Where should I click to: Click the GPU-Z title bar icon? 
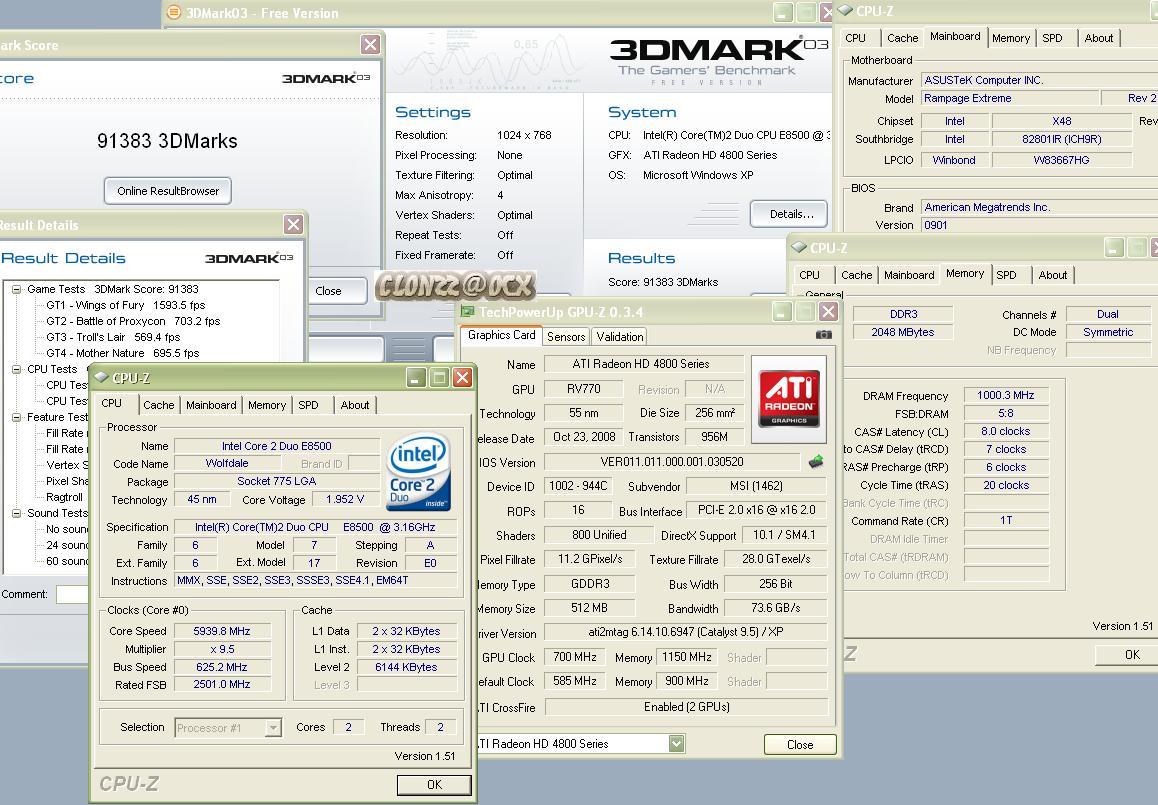(467, 312)
